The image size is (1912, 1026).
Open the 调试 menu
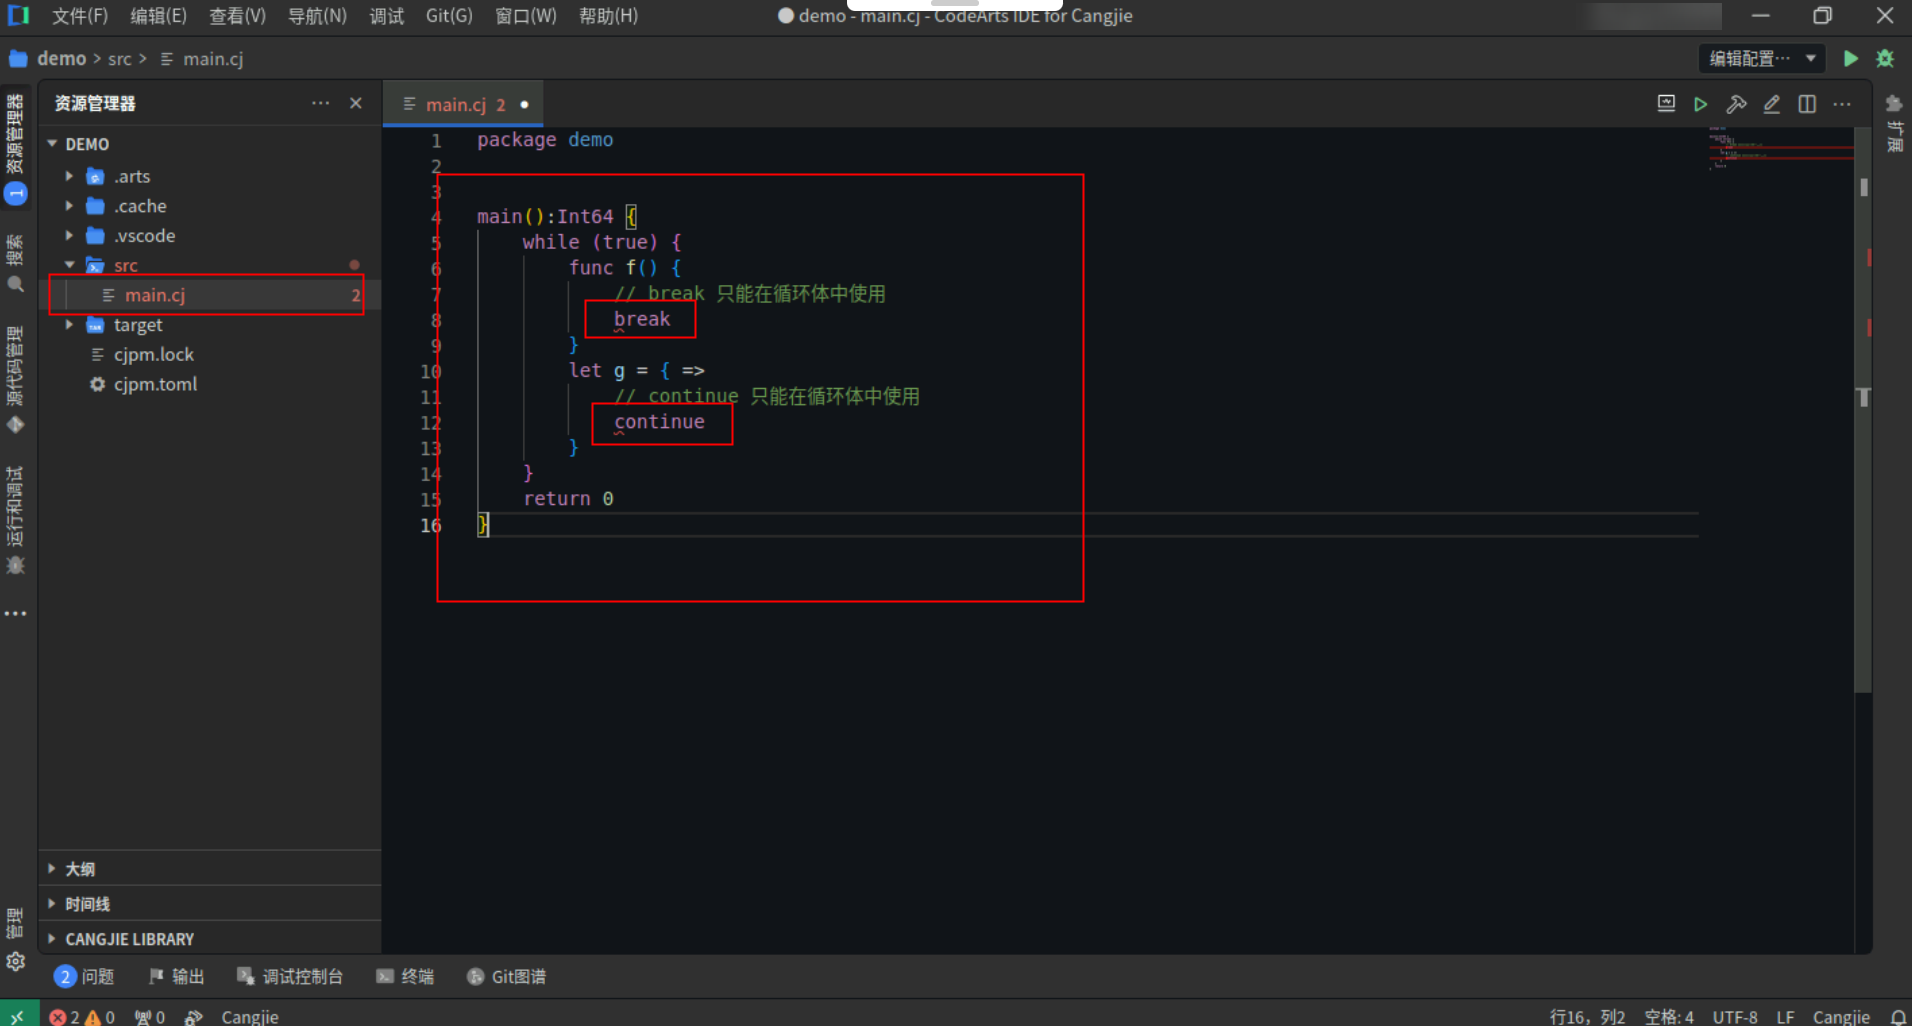click(x=386, y=16)
